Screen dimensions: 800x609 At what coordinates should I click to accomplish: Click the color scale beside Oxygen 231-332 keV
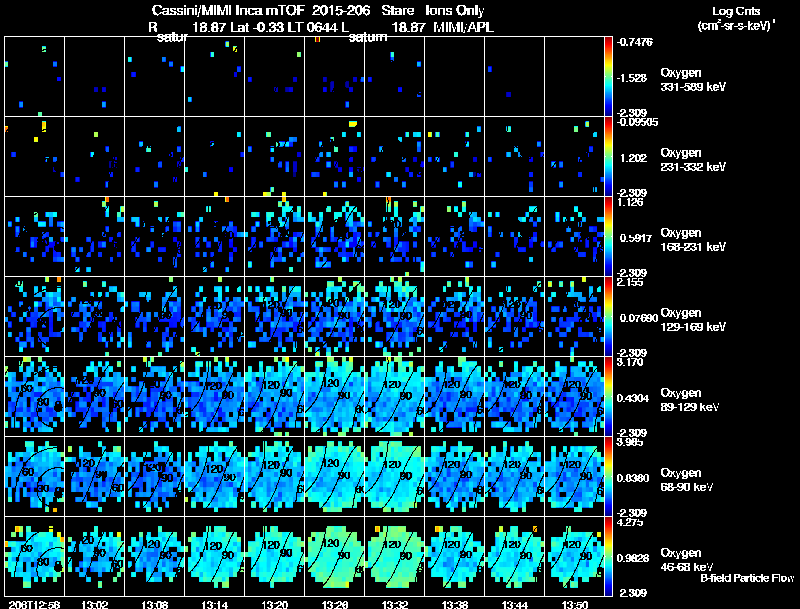[609, 156]
